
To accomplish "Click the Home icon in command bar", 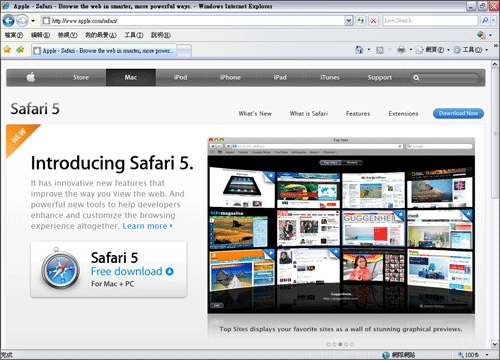I will click(359, 50).
